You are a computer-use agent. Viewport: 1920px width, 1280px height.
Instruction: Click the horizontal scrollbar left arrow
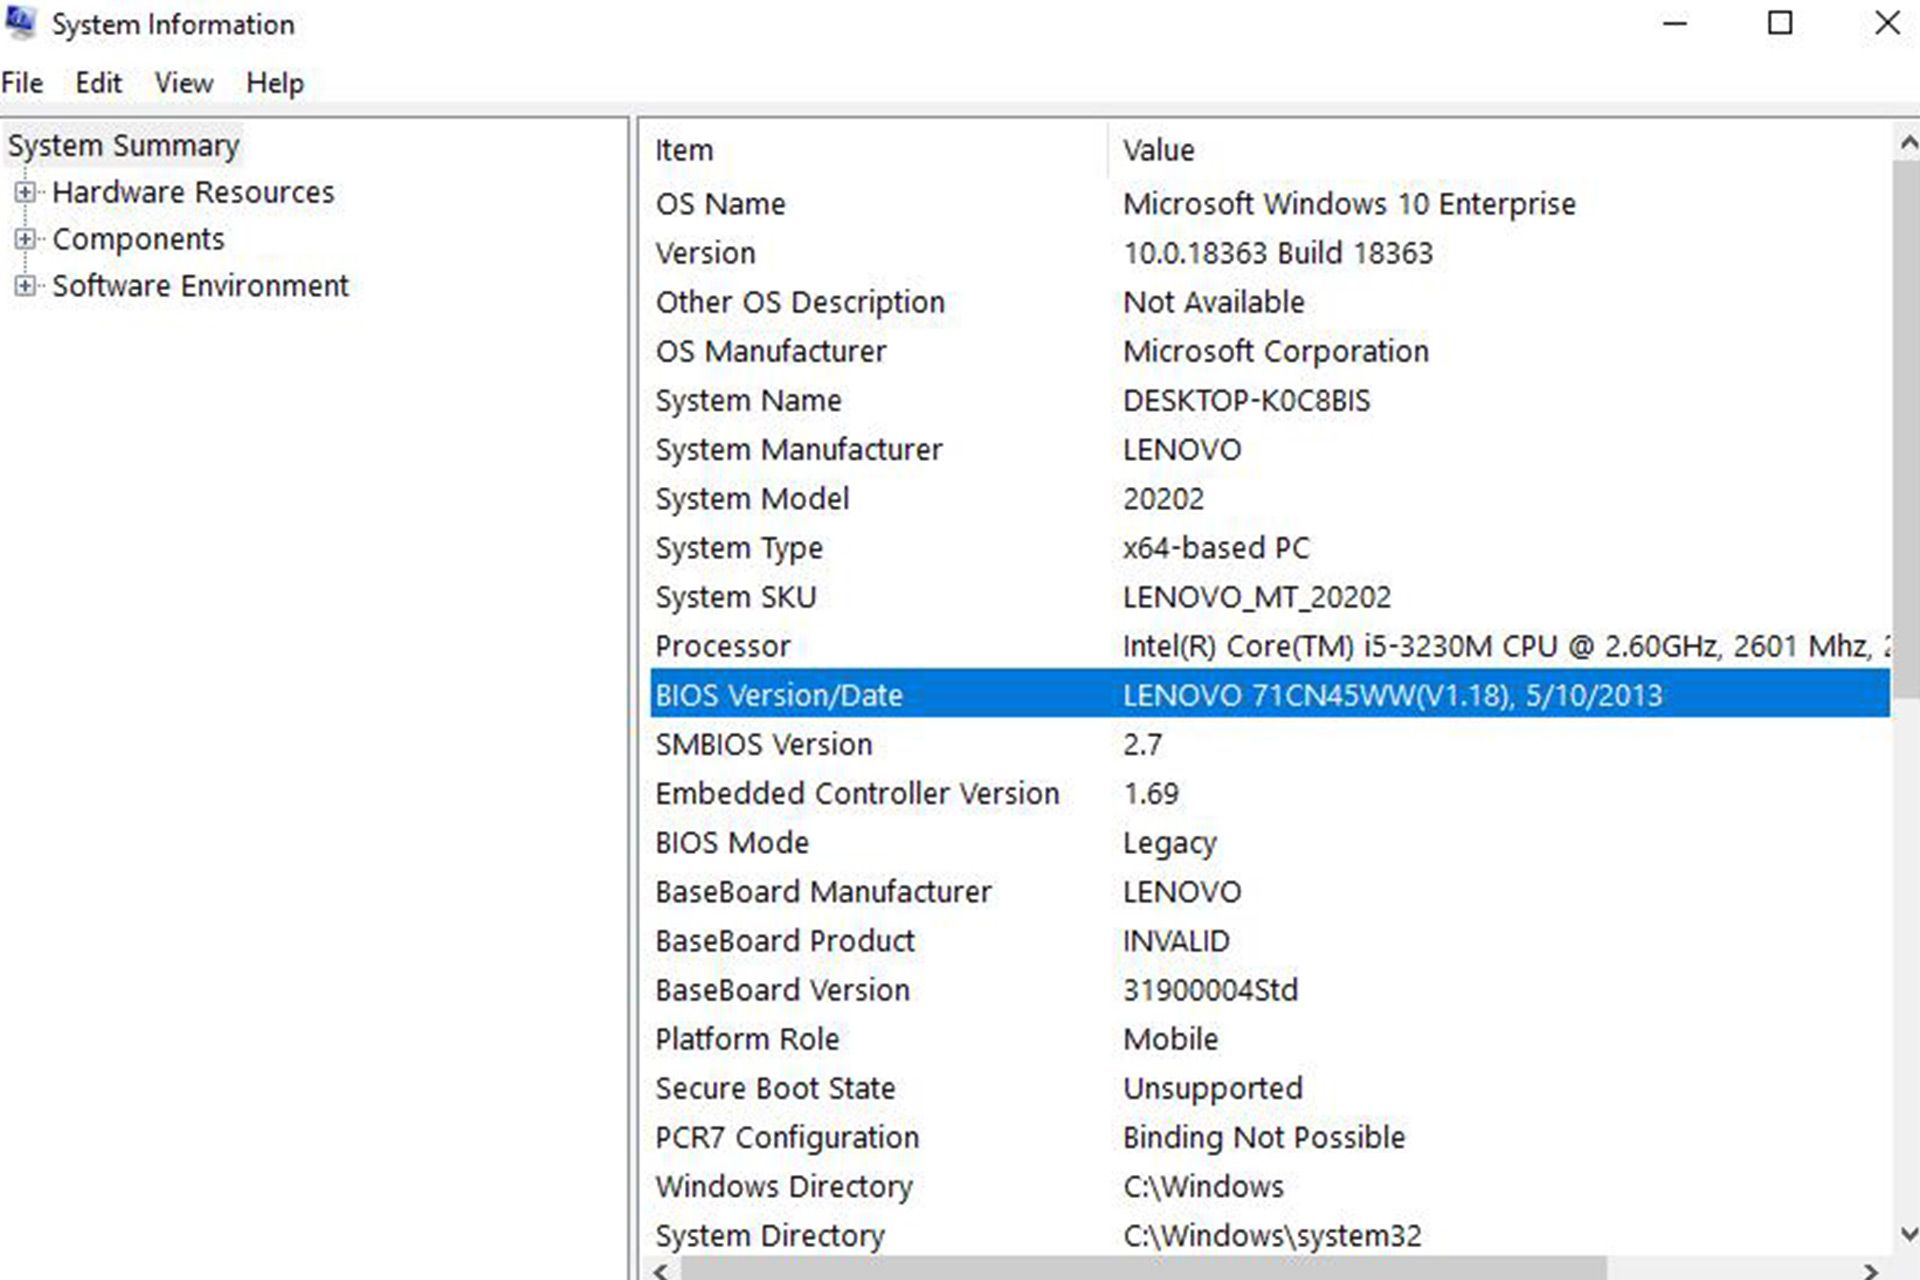(661, 1271)
